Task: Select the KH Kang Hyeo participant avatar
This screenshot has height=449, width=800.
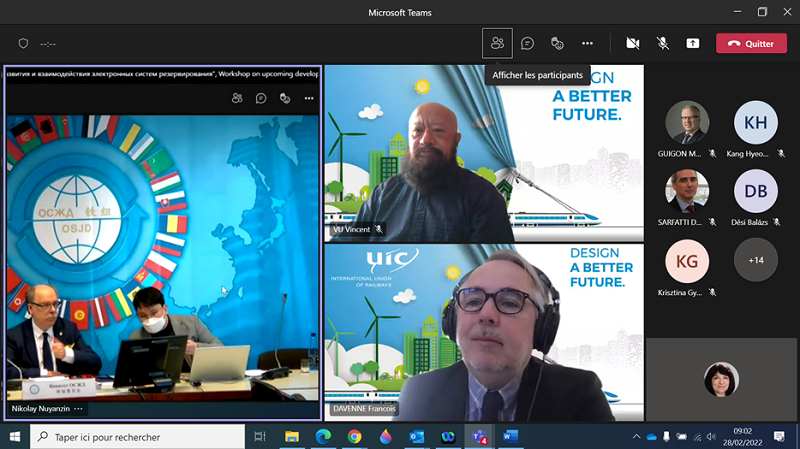Action: click(x=755, y=123)
